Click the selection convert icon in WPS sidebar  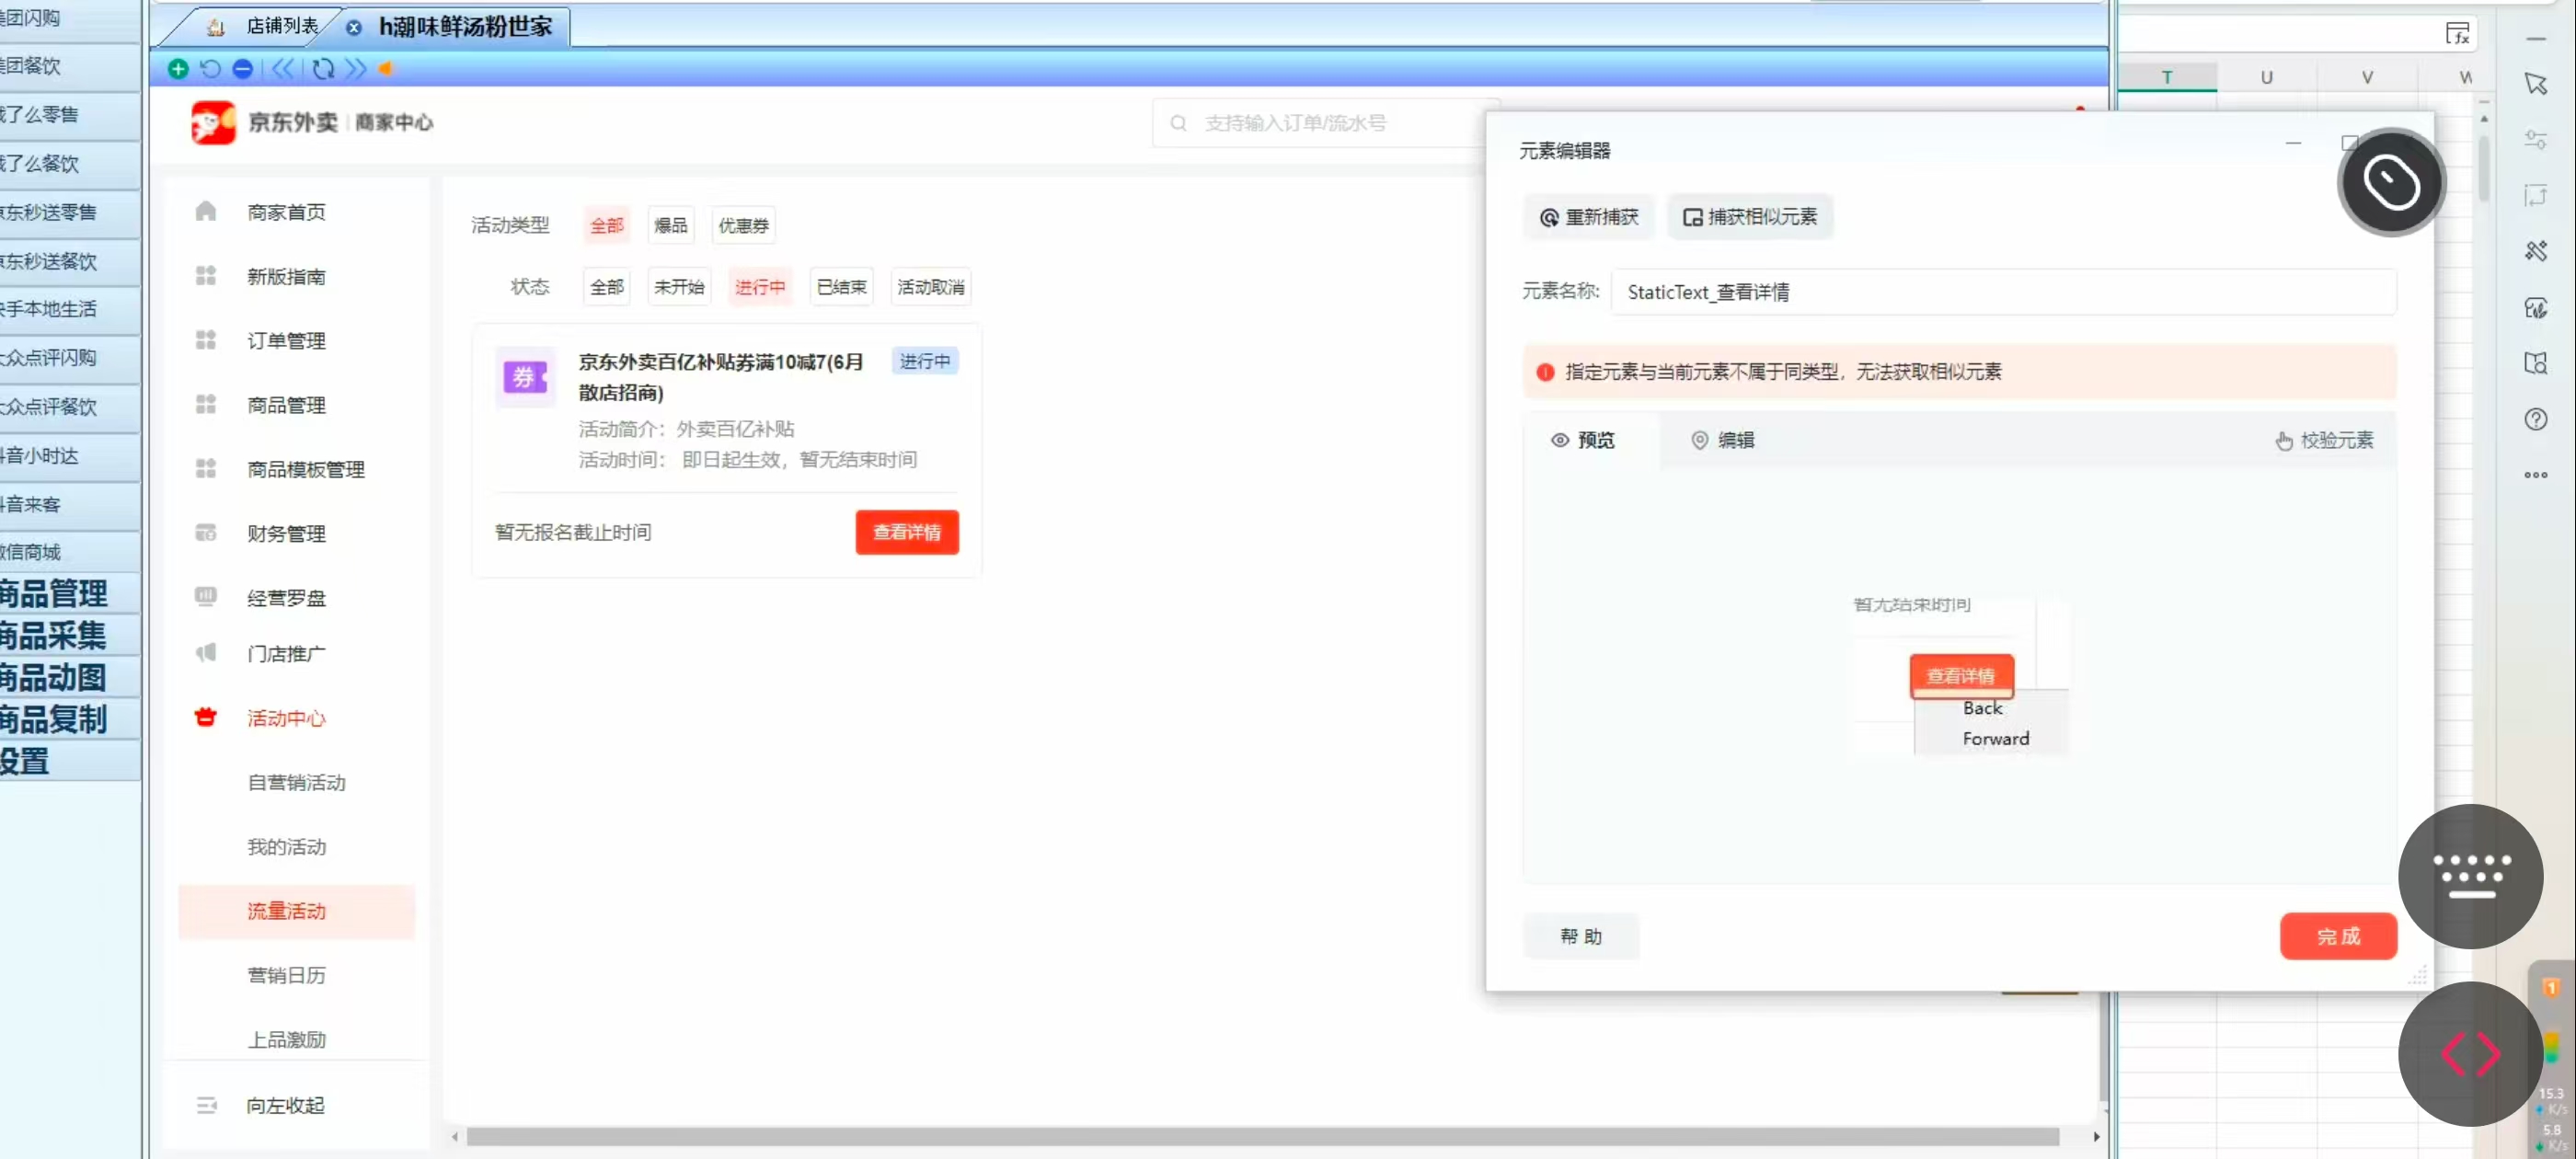[x=2535, y=195]
